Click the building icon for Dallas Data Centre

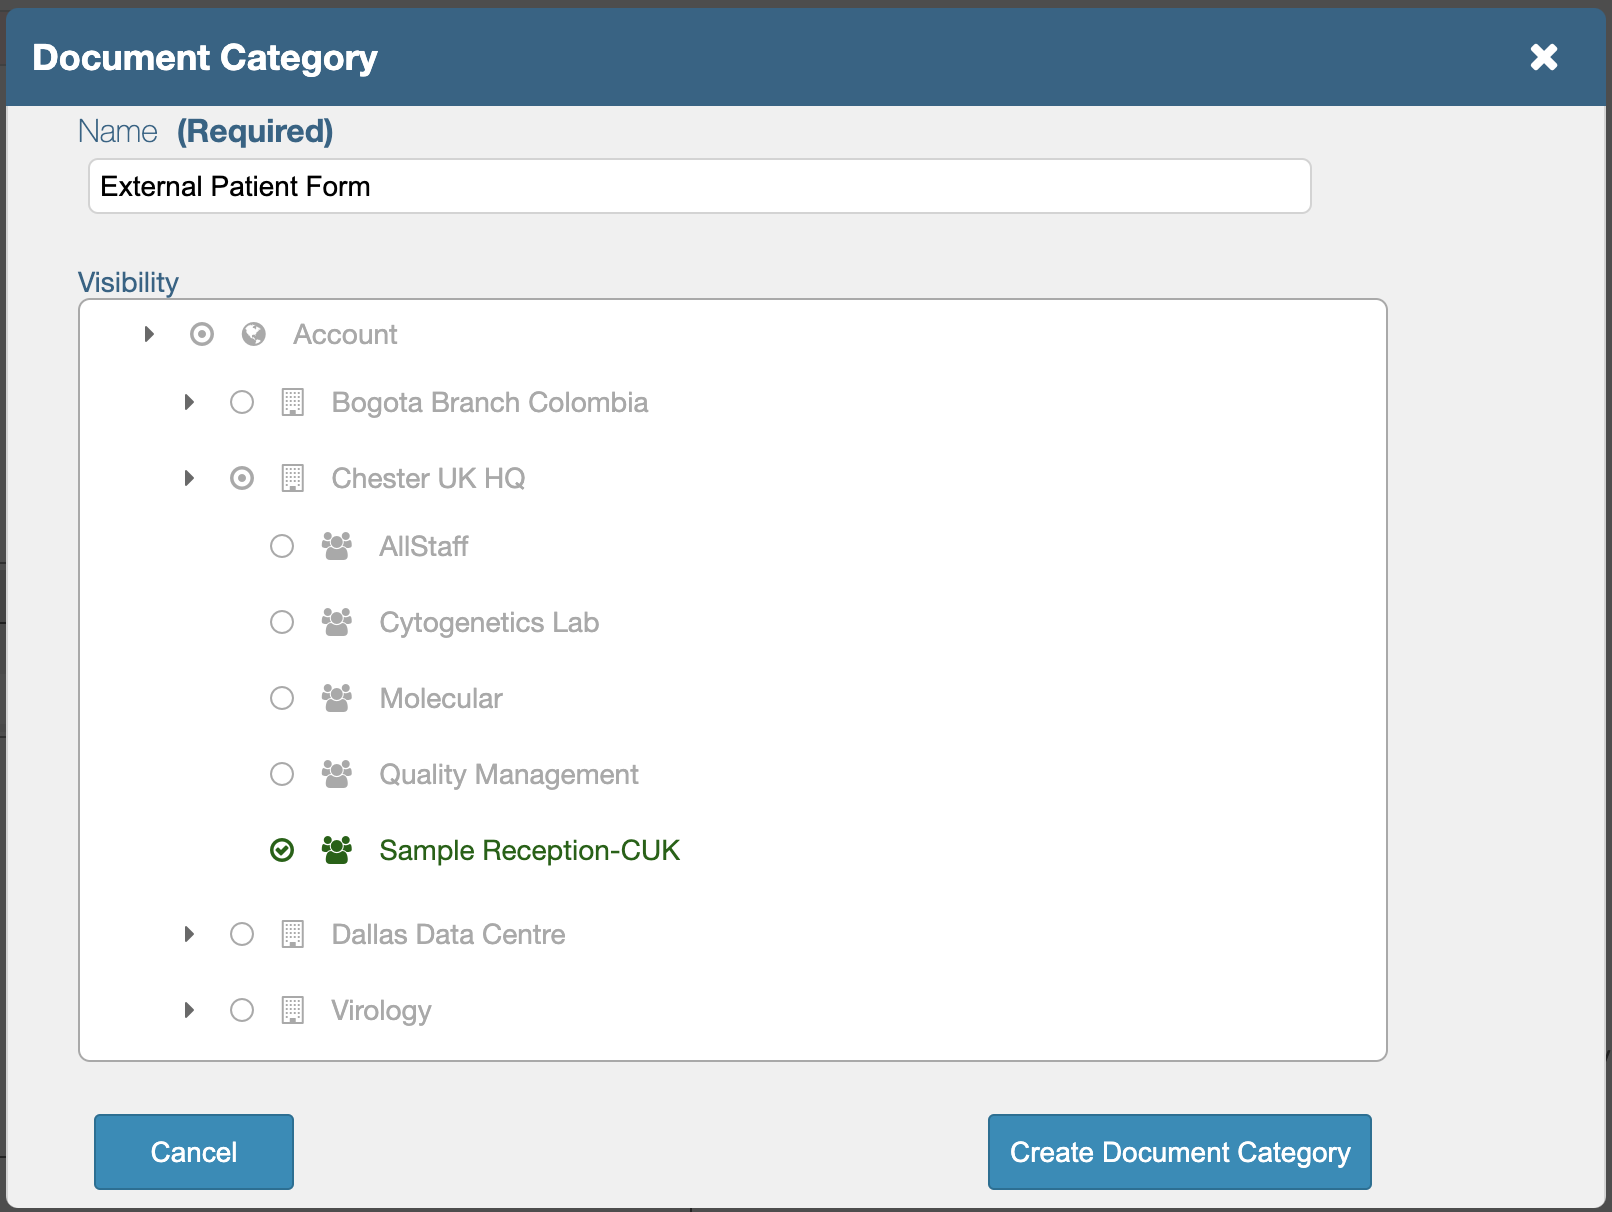(x=293, y=934)
